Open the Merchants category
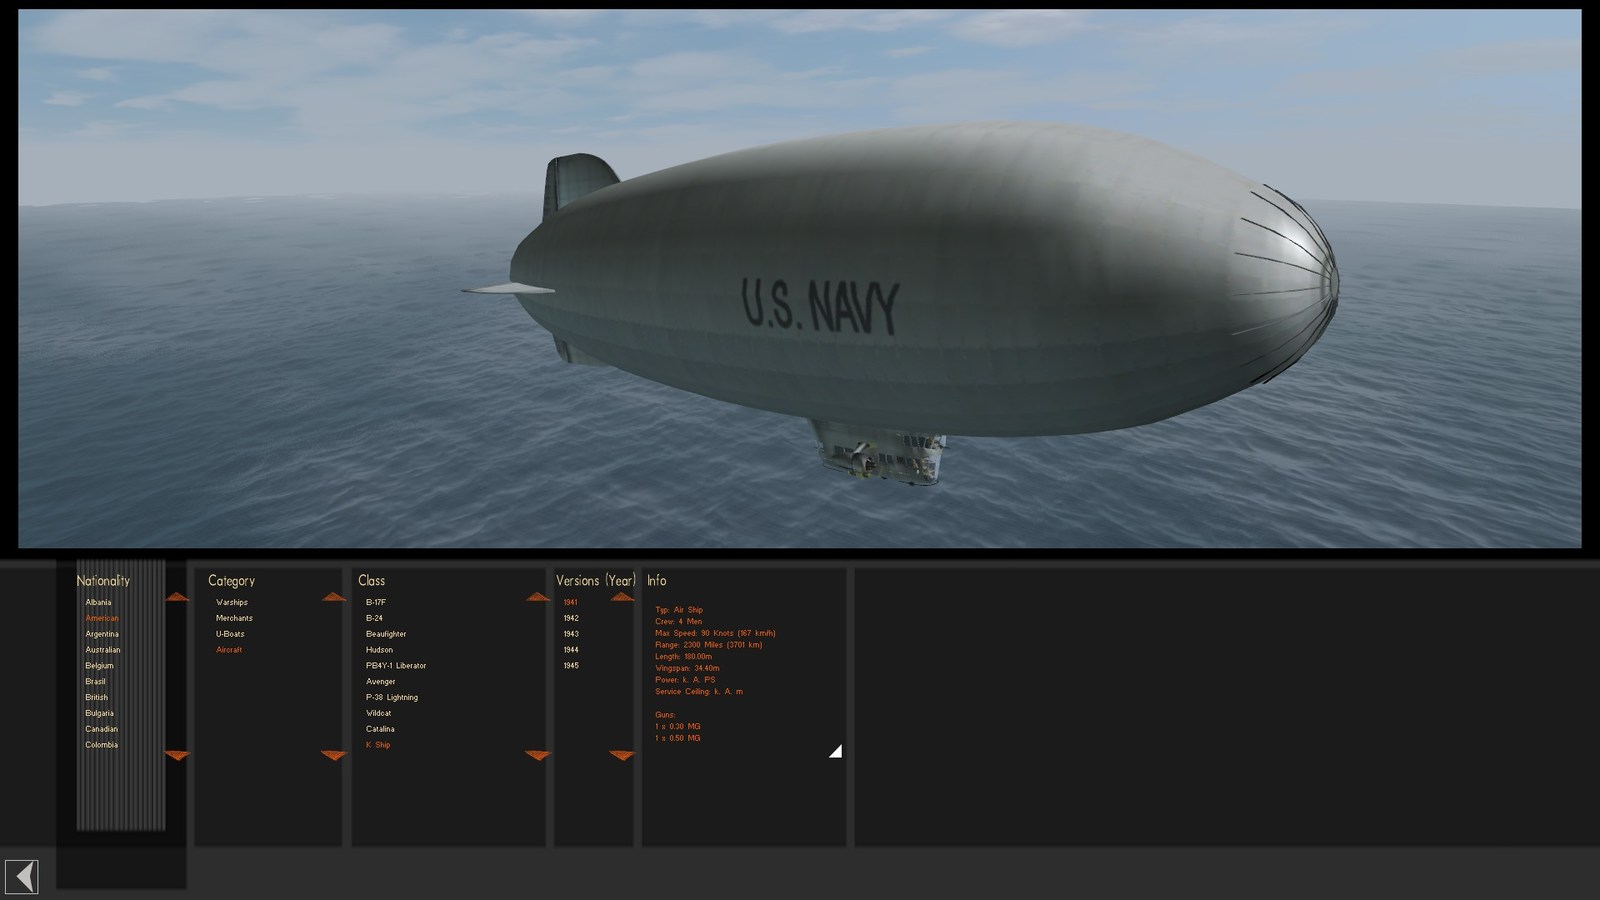 (x=234, y=618)
